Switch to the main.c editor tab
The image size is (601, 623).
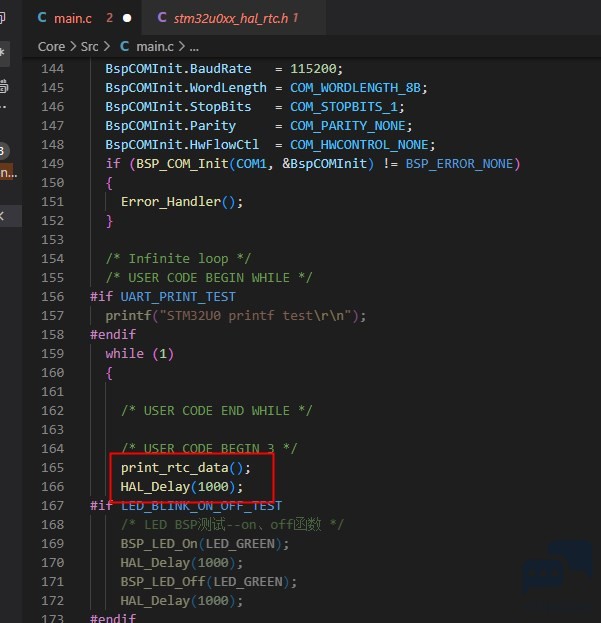tap(82, 18)
